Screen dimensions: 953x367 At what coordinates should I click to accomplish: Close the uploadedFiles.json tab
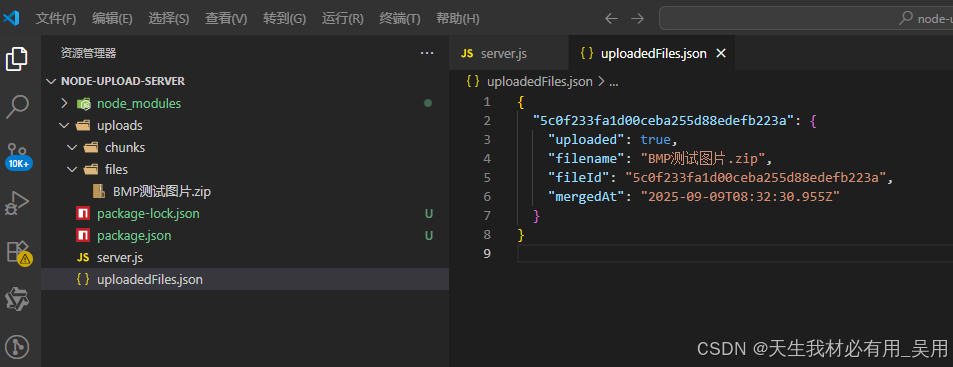721,53
